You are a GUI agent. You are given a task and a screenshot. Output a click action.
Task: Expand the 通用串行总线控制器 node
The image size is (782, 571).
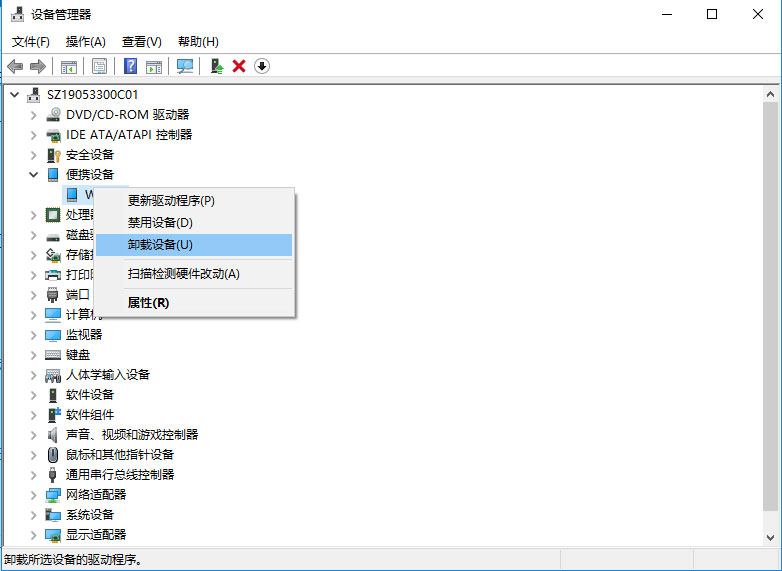pos(33,475)
